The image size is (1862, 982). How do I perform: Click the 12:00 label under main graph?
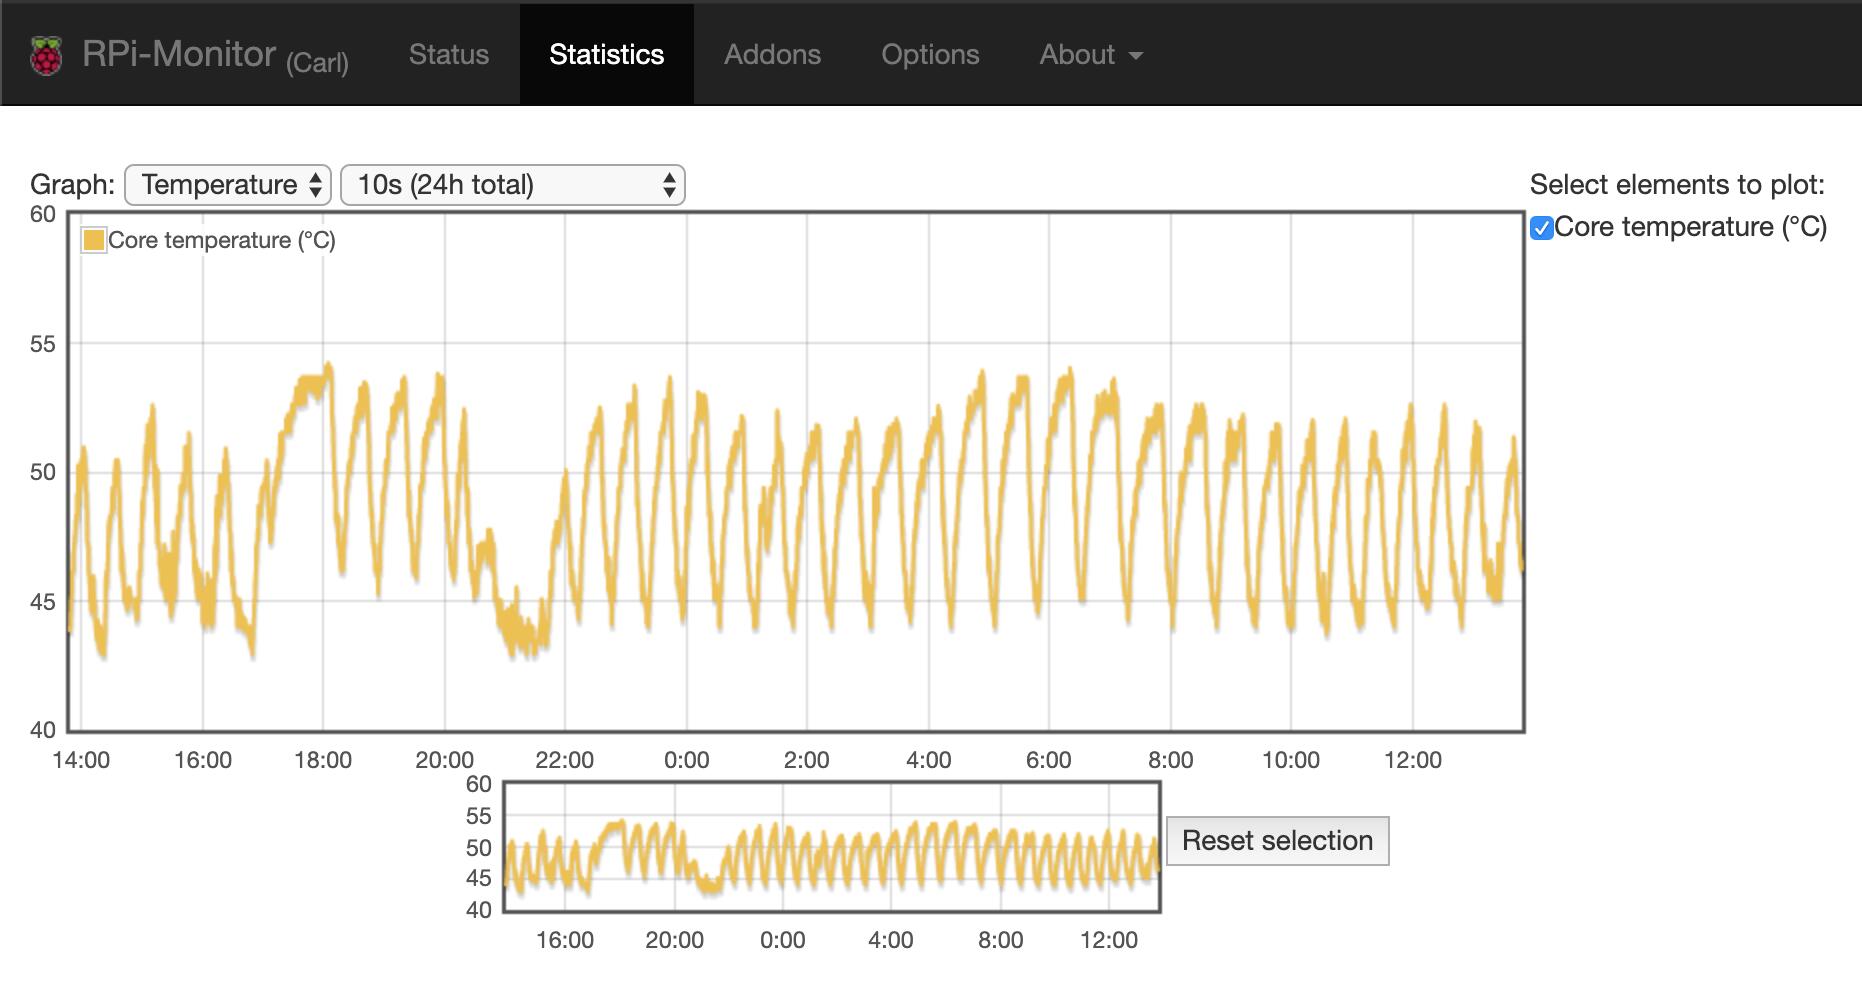pos(1413,760)
